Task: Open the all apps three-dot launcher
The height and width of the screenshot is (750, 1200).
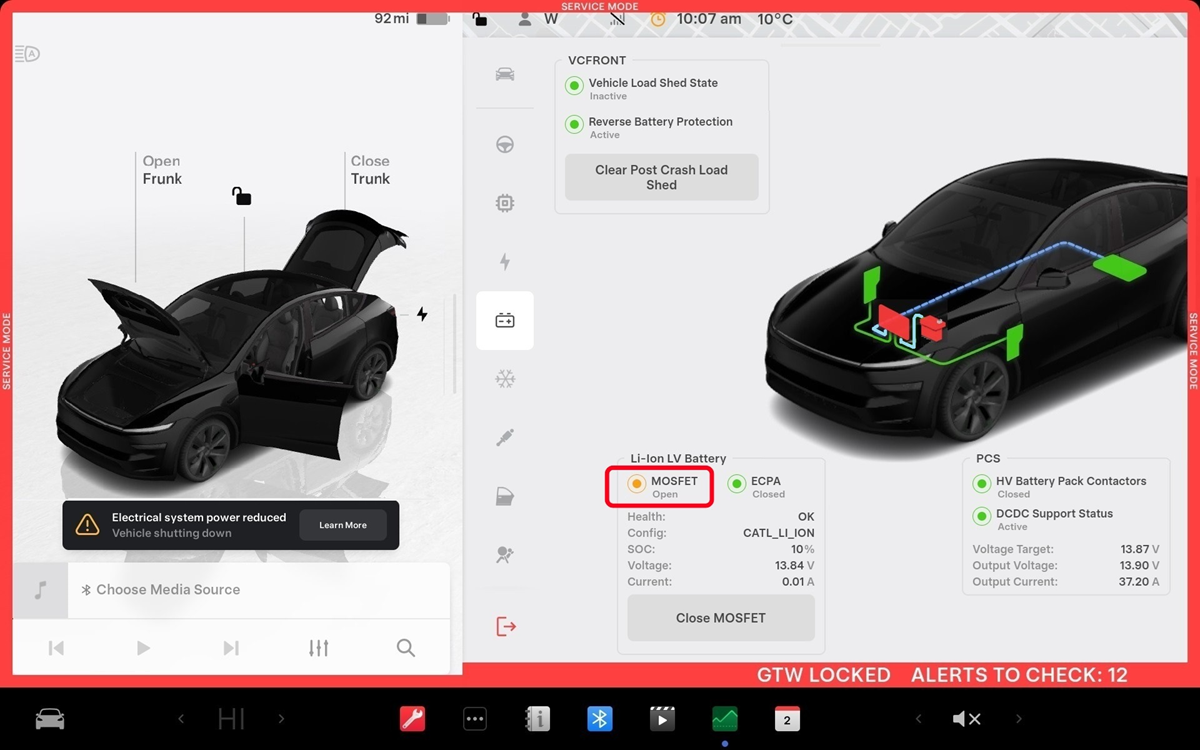Action: 474,719
